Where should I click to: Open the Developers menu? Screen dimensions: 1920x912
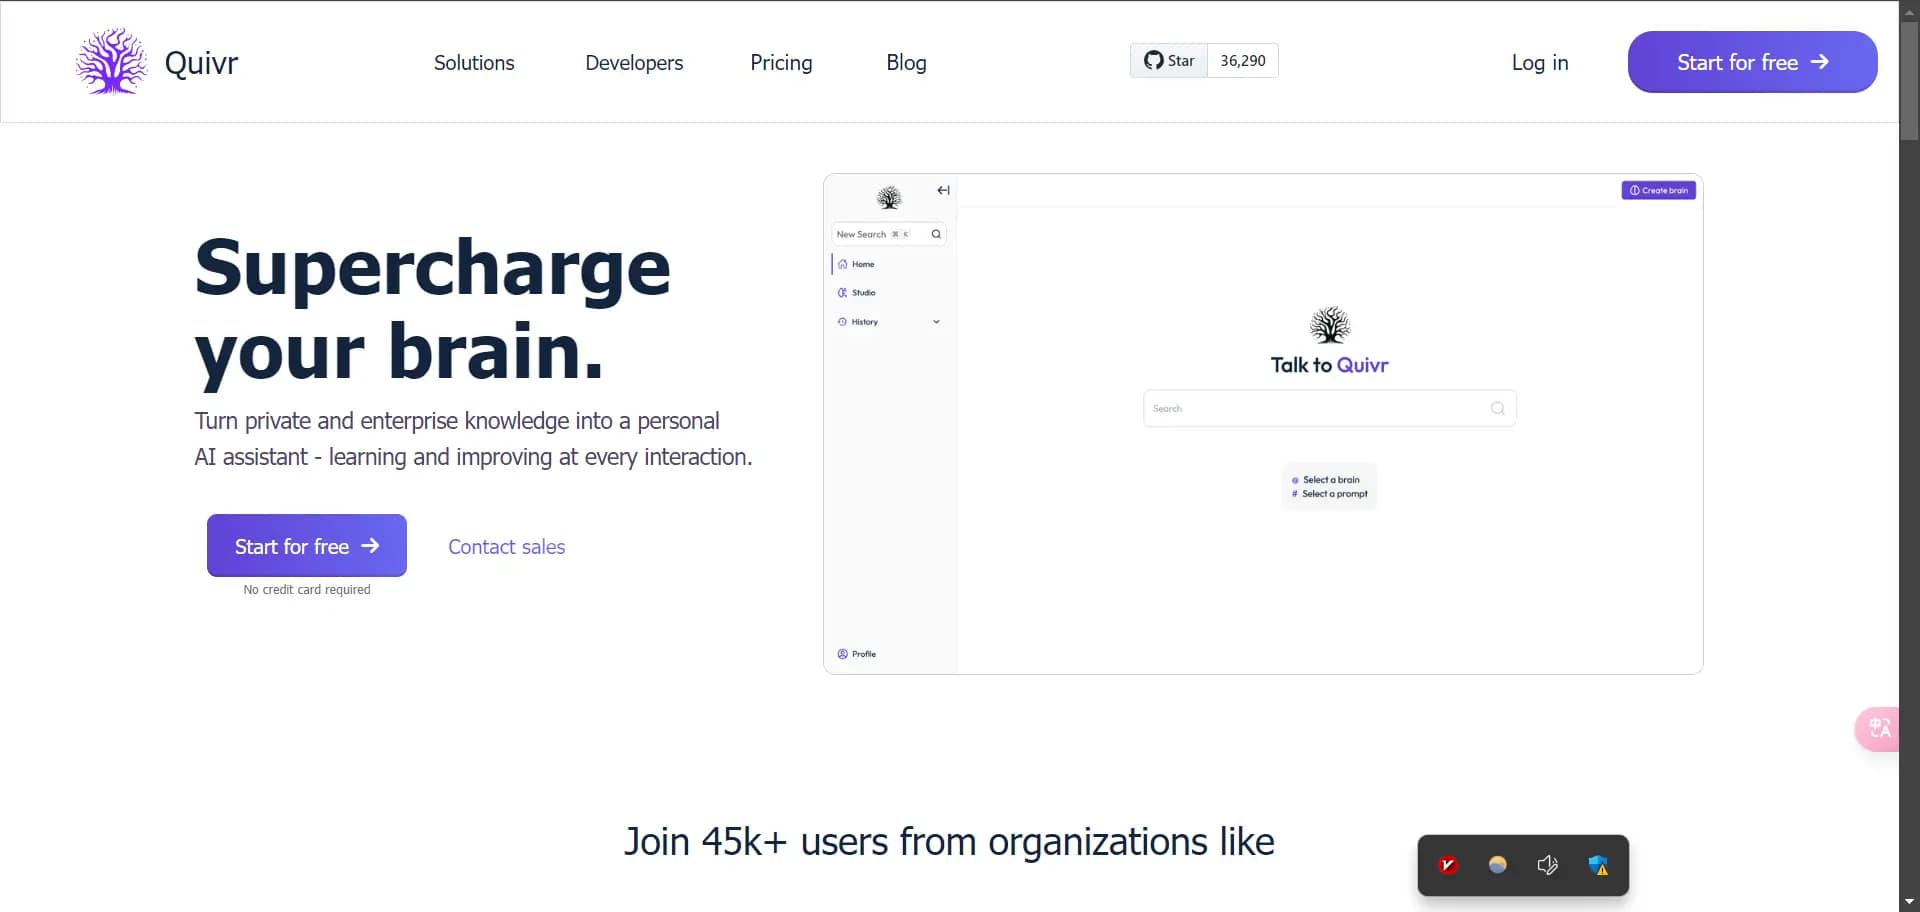click(634, 63)
